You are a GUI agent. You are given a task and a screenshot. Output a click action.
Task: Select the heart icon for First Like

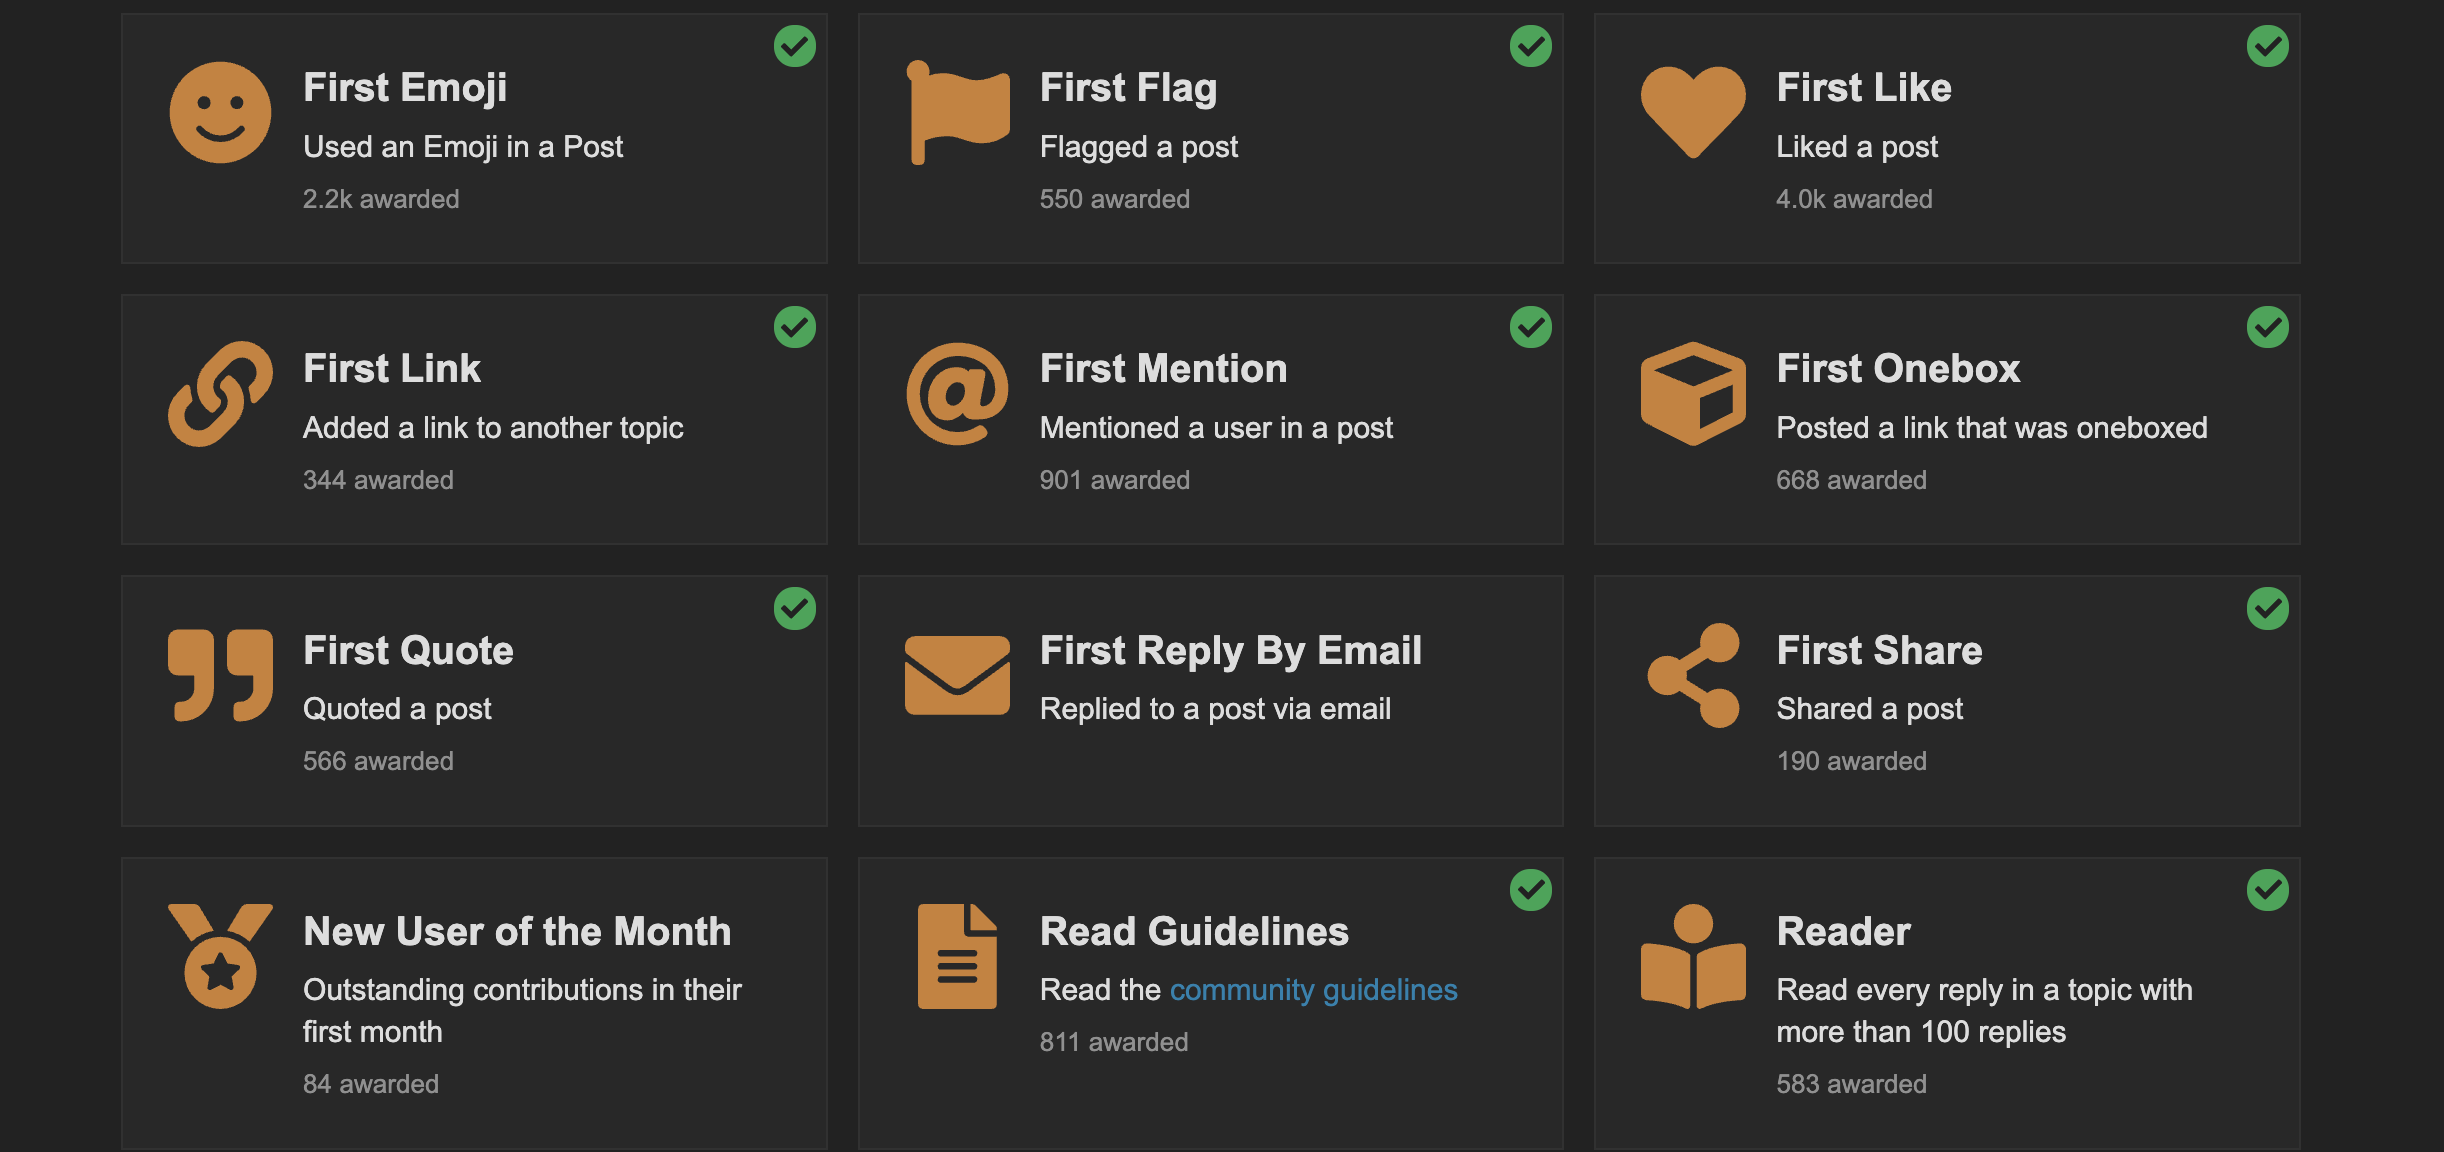(x=1695, y=111)
